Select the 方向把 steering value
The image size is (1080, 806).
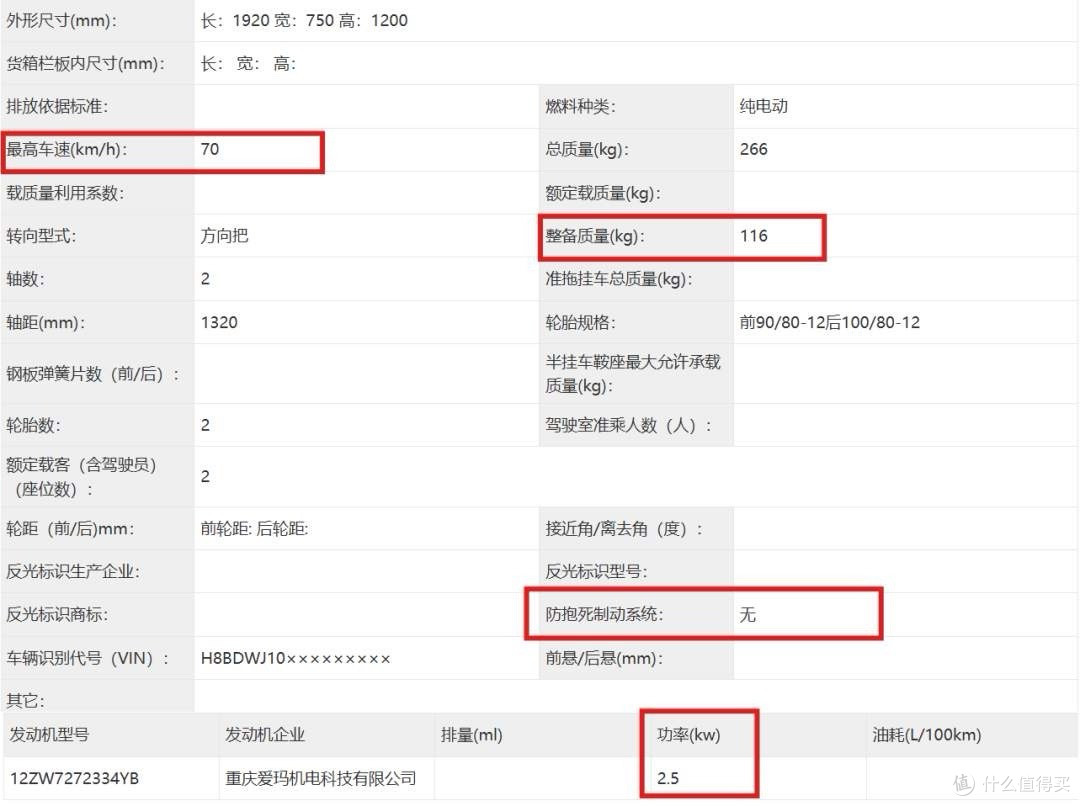(224, 236)
